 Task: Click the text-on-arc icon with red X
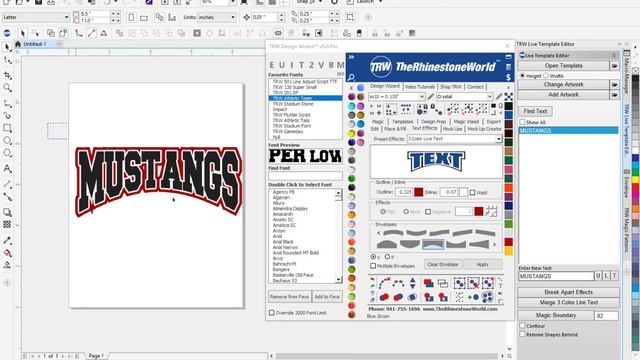click(x=384, y=283)
